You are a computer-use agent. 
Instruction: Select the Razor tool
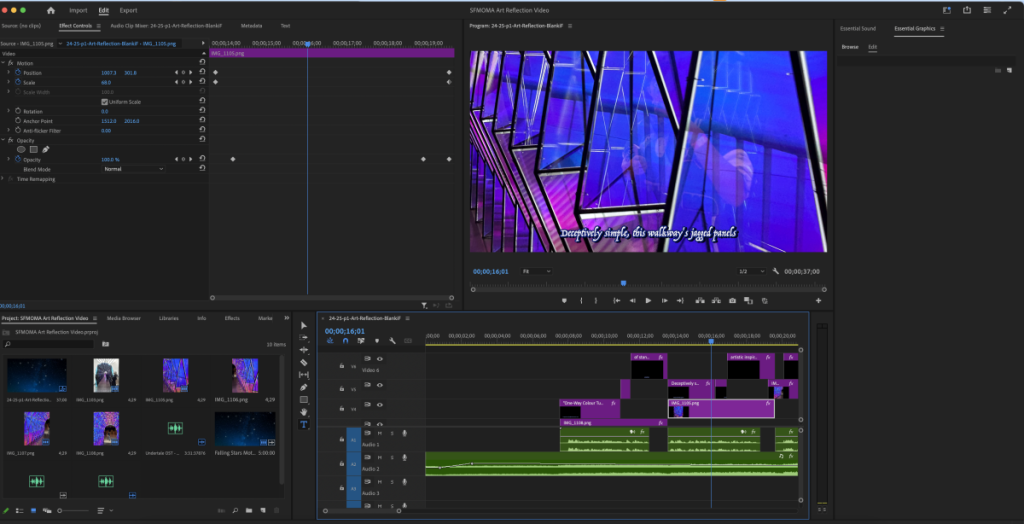click(304, 363)
